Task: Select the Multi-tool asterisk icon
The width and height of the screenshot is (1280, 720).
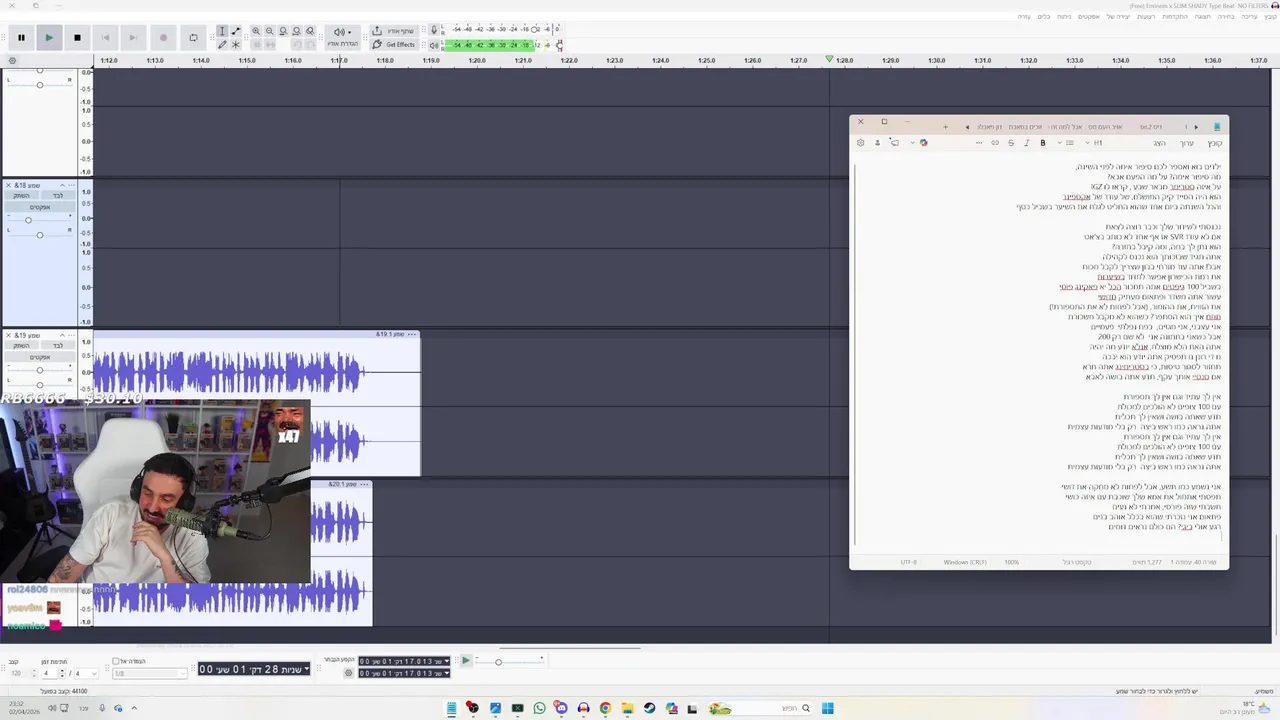Action: (236, 44)
